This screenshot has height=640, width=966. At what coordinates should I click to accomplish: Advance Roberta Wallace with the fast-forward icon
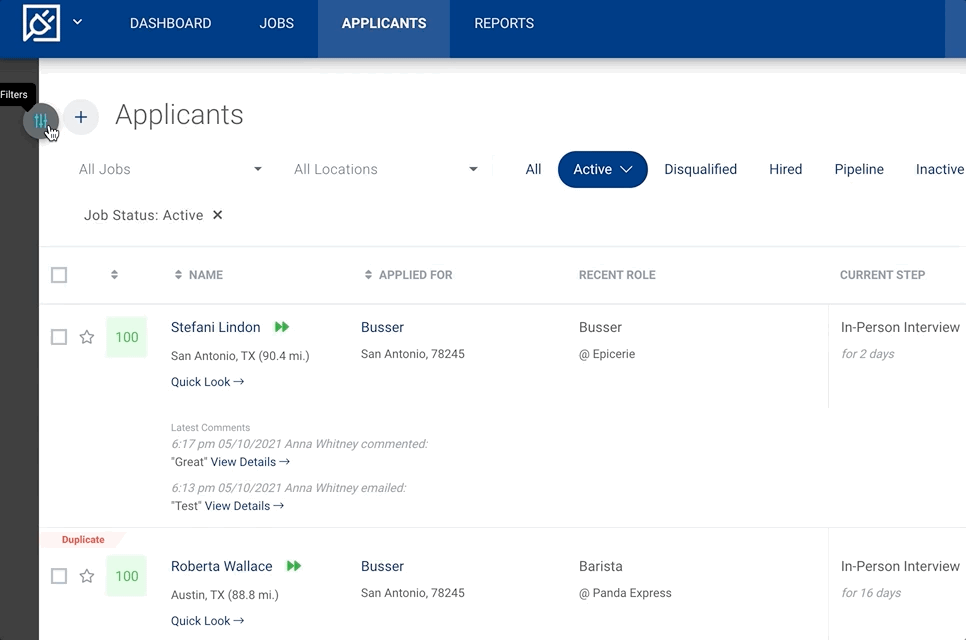(293, 566)
